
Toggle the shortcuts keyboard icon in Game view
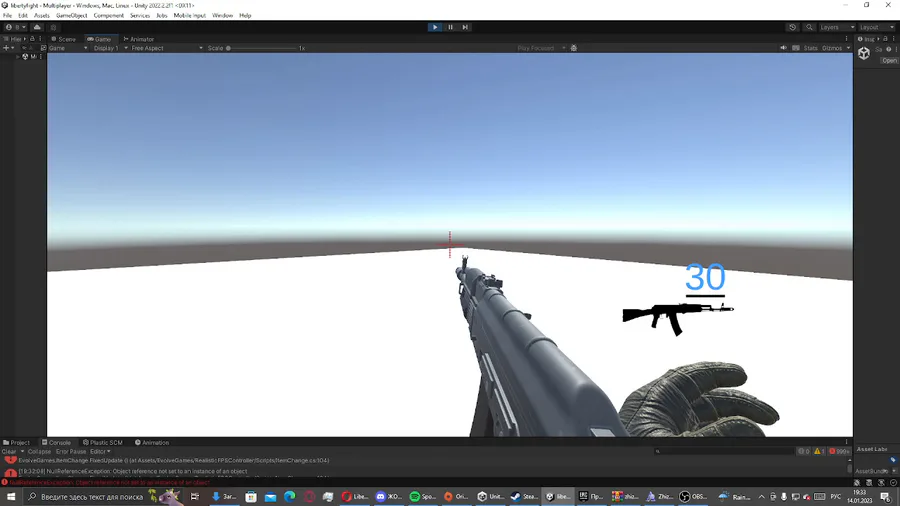796,48
